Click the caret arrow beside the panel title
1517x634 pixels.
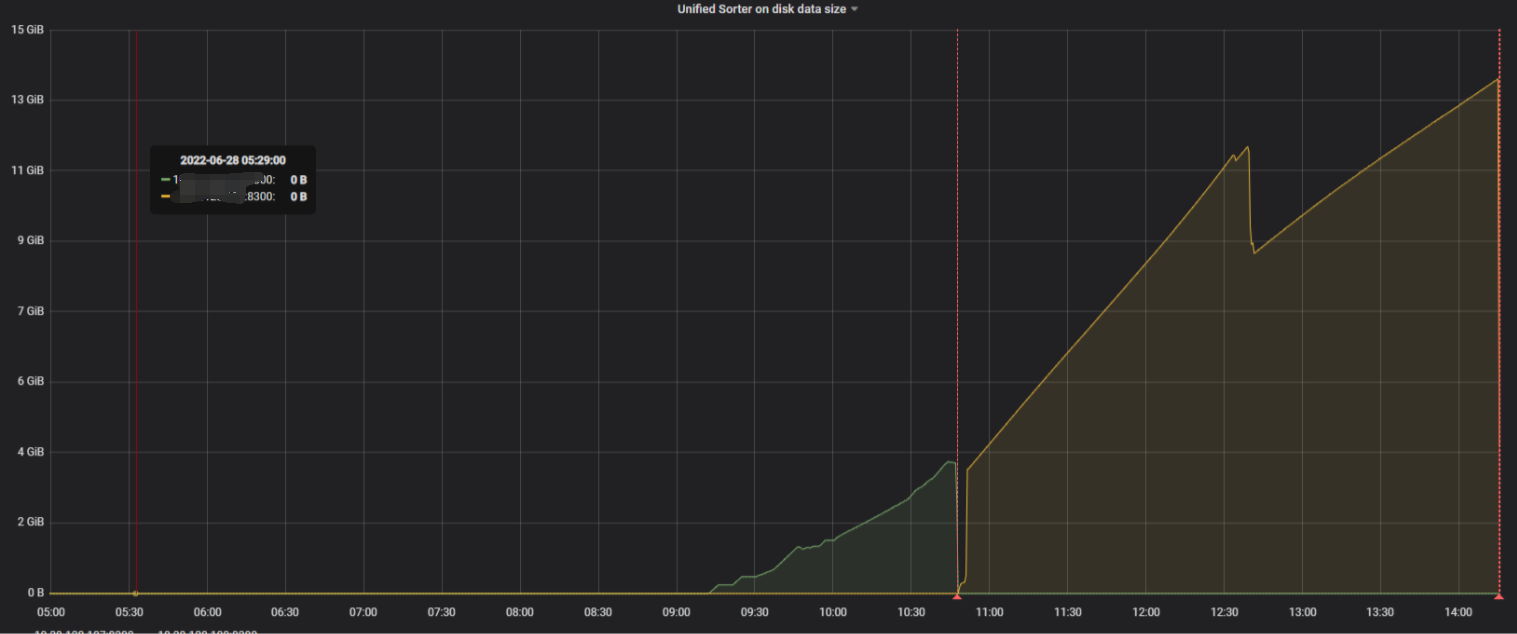coord(855,10)
